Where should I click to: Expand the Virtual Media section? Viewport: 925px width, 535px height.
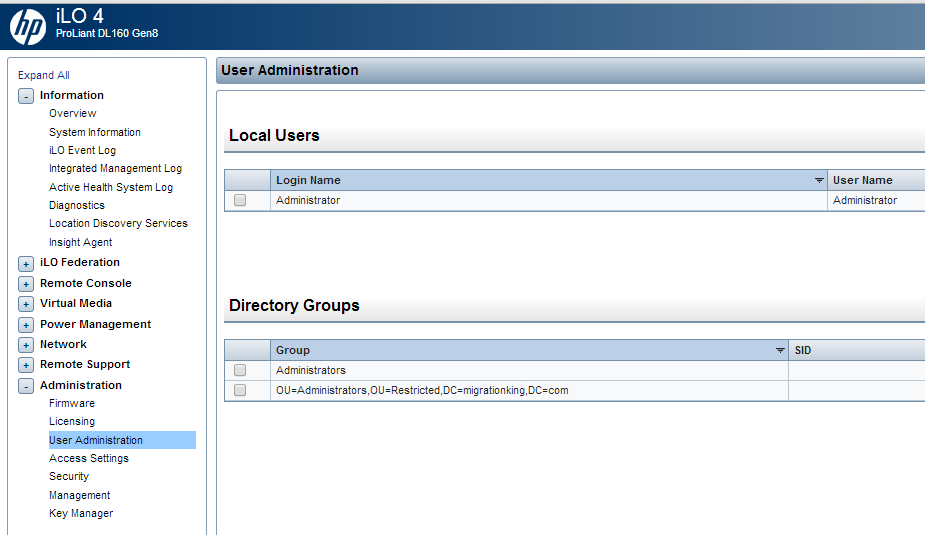pyautogui.click(x=26, y=304)
